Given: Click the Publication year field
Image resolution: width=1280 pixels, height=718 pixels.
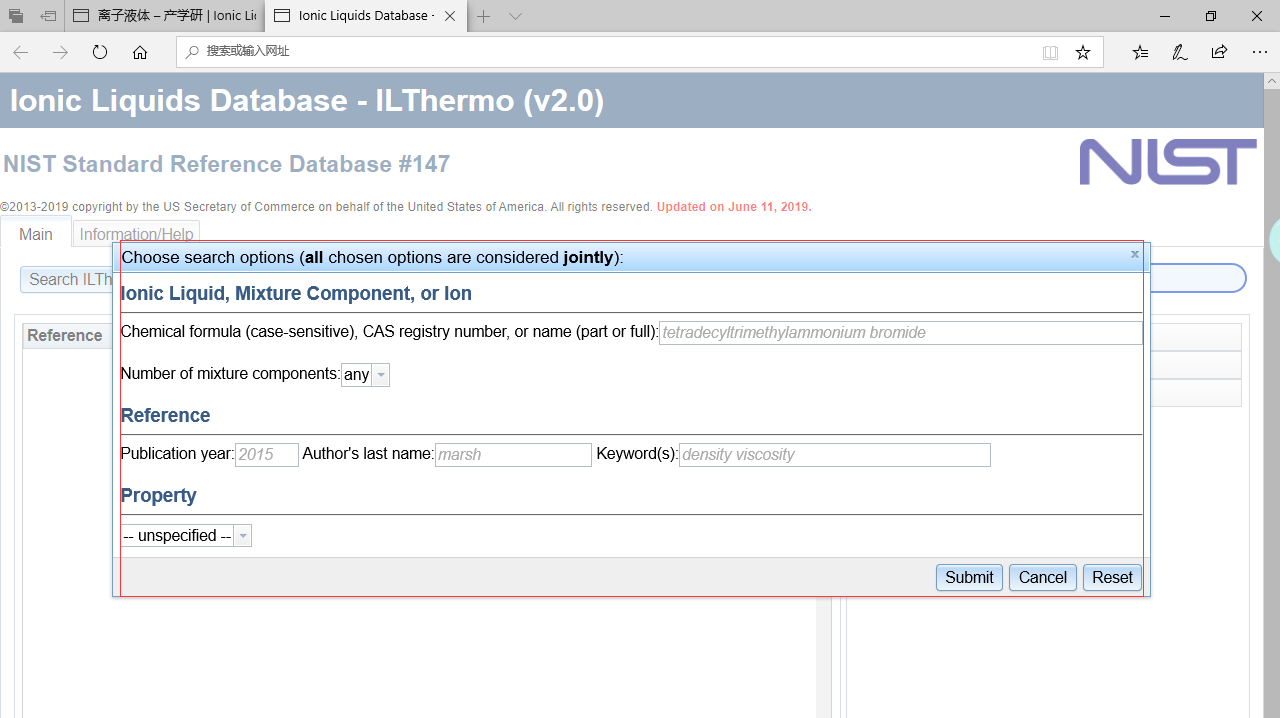Looking at the screenshot, I should (x=267, y=455).
